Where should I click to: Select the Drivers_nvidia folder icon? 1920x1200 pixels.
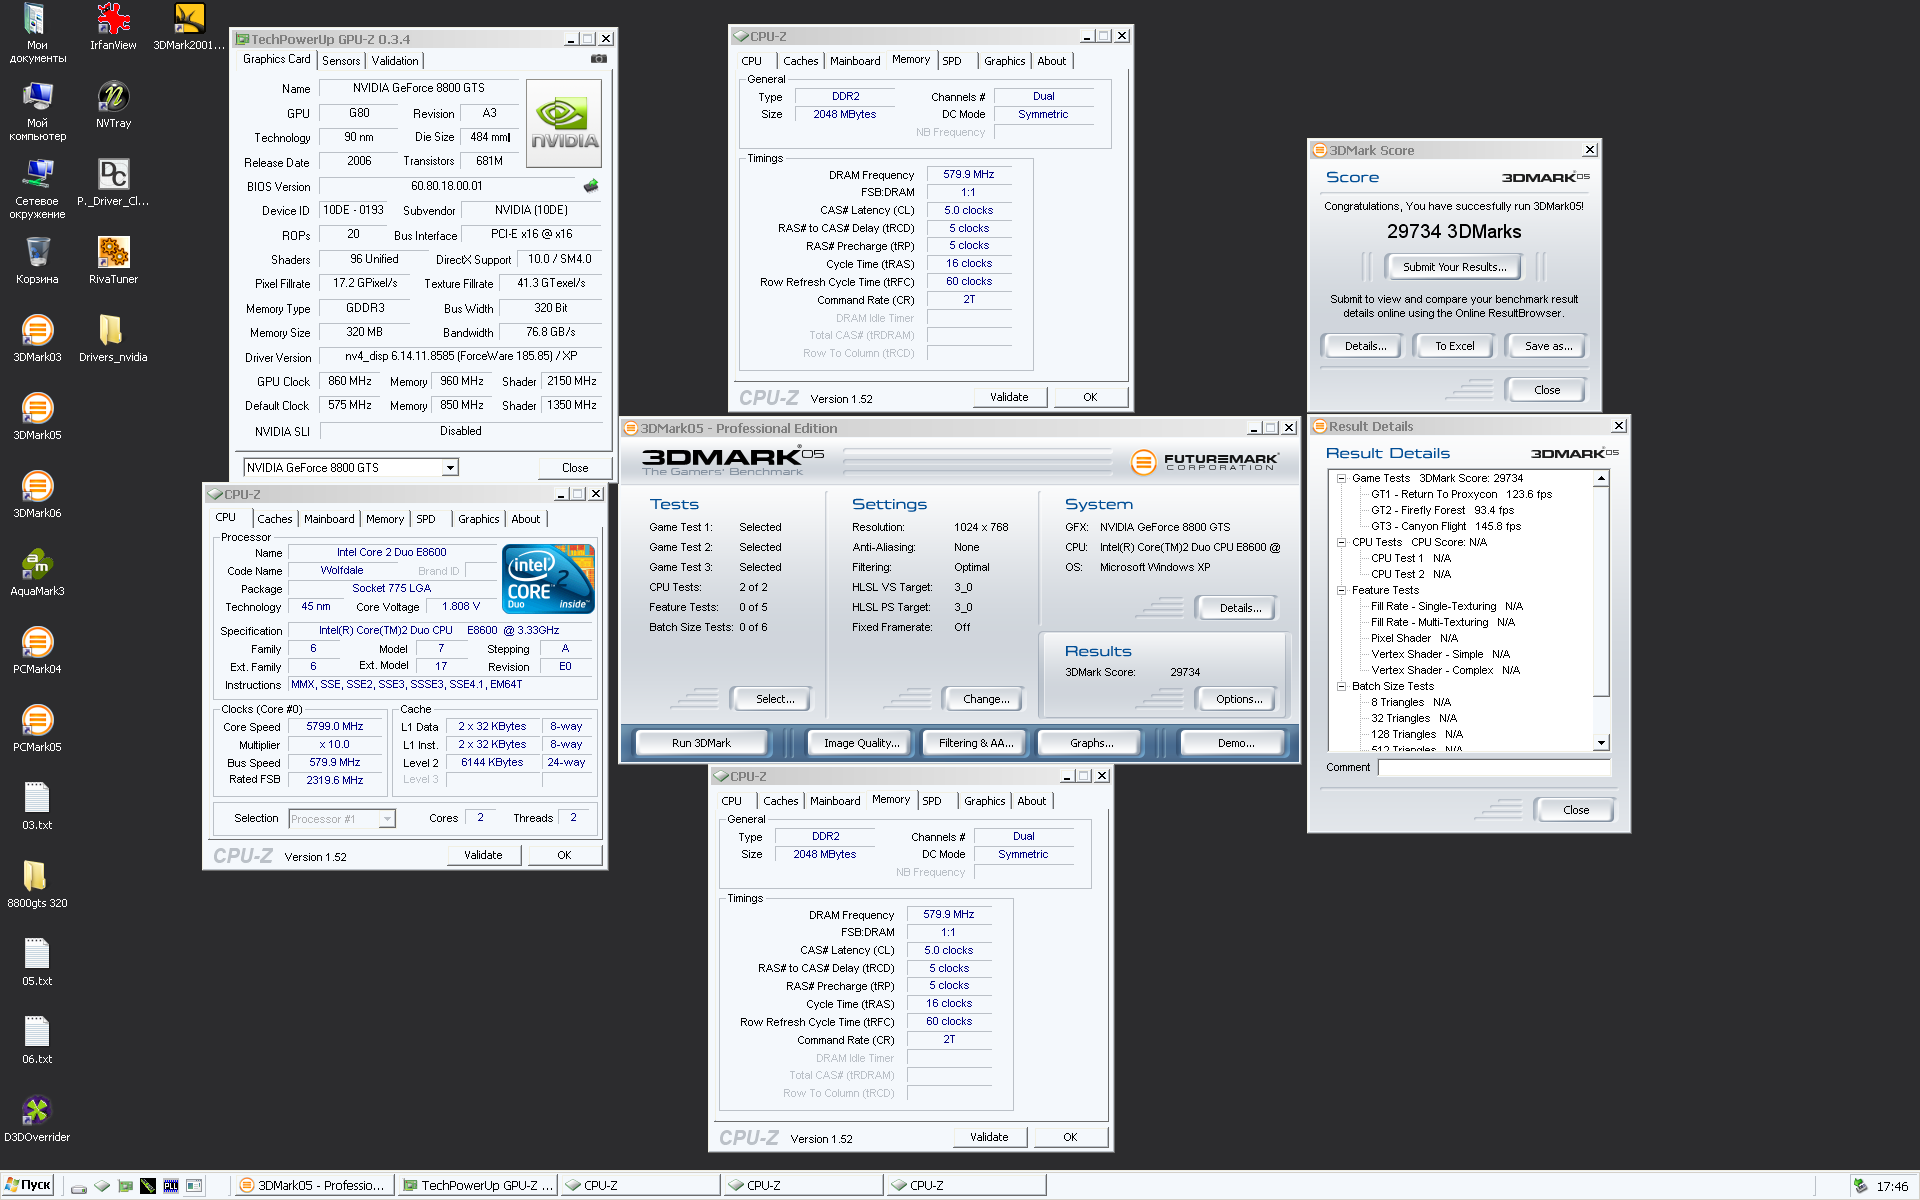(113, 339)
